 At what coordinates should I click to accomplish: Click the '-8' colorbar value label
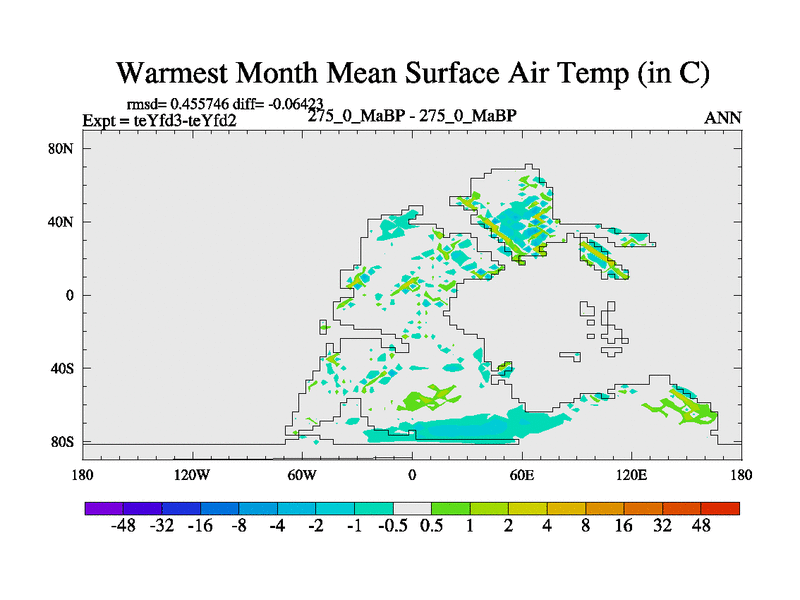[x=238, y=526]
